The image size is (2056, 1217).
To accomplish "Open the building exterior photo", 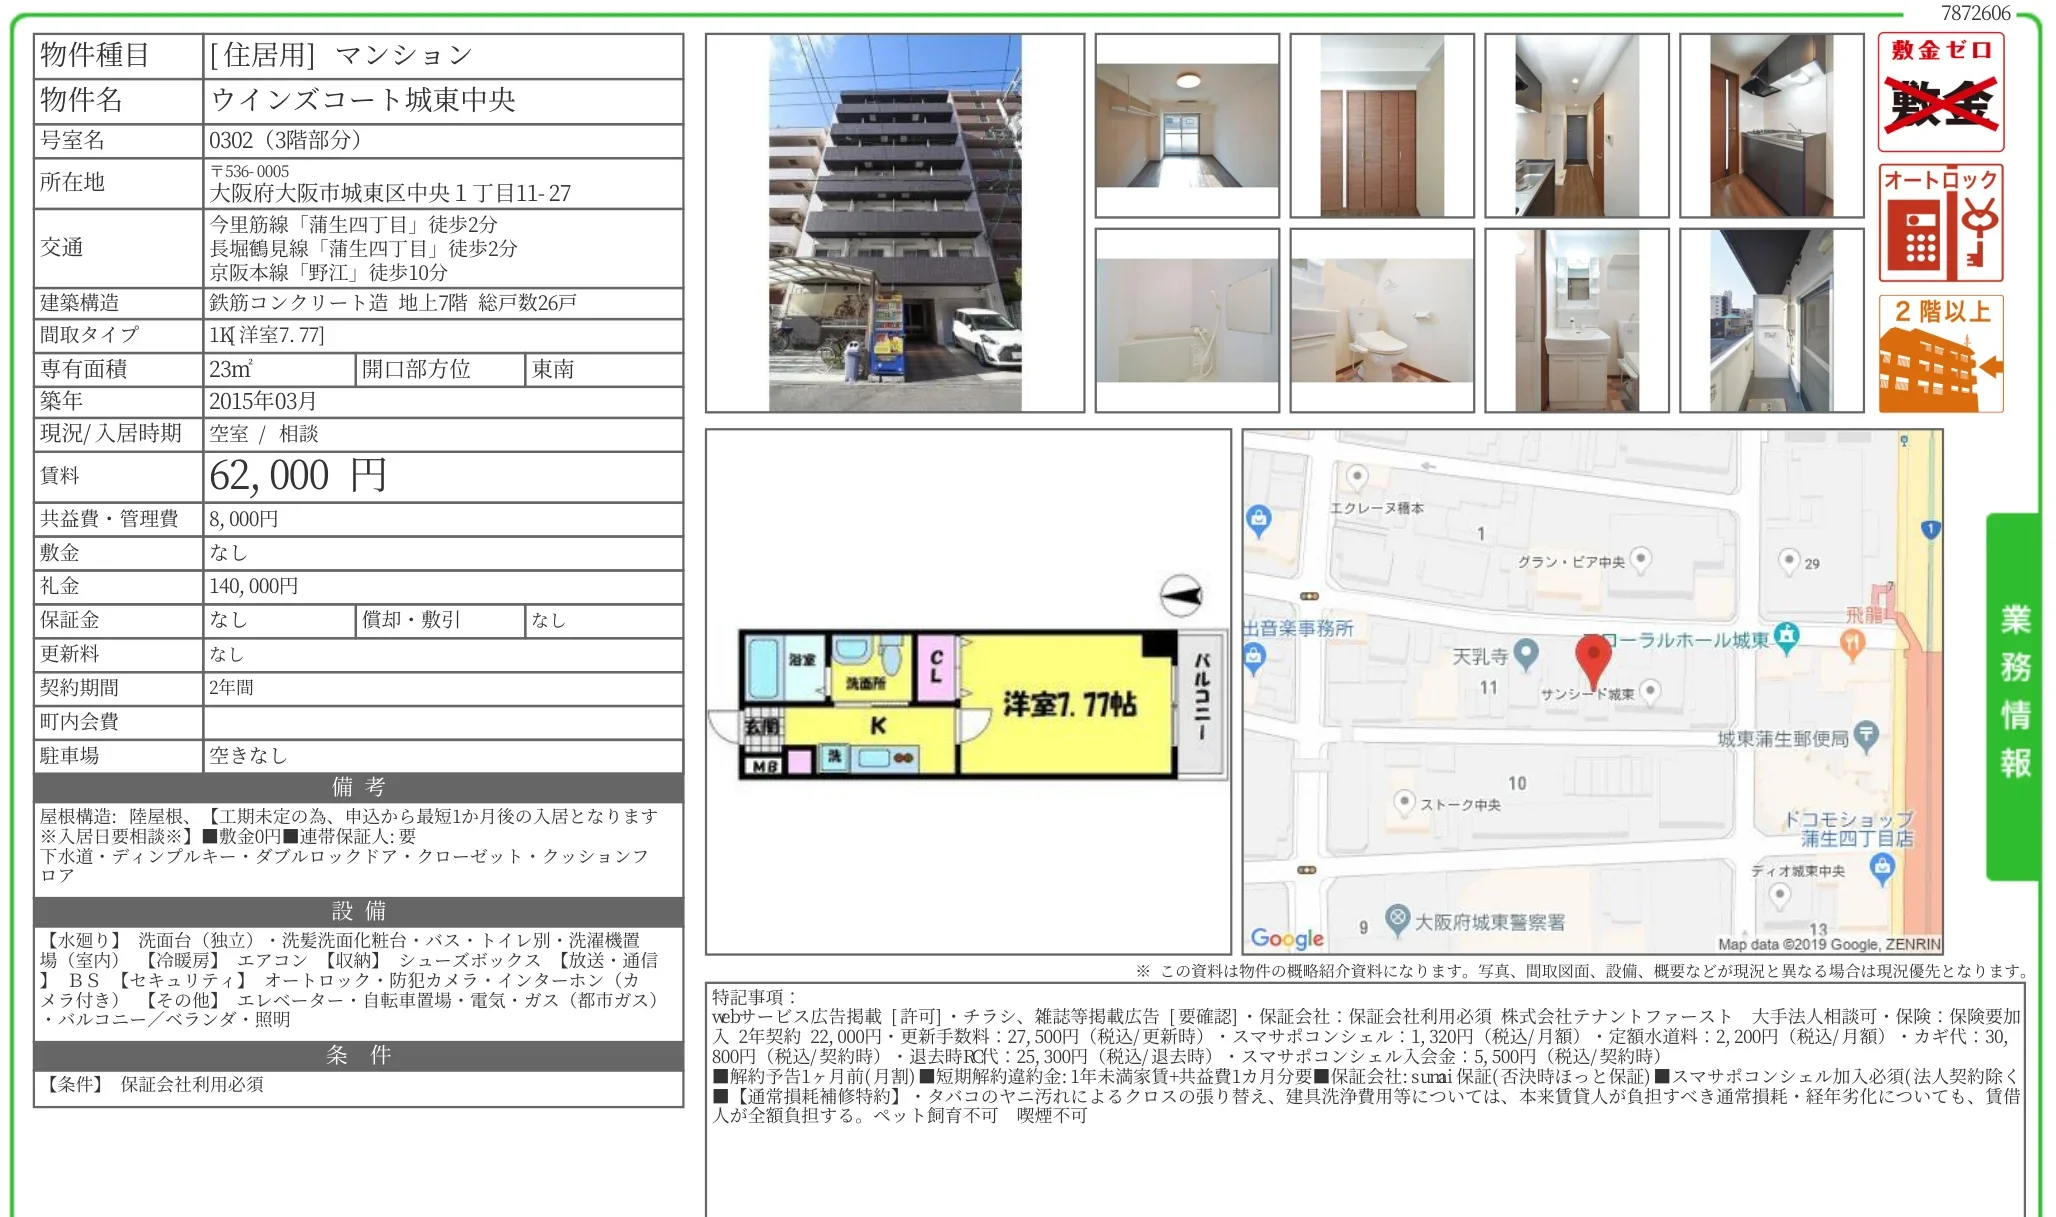I will point(895,223).
